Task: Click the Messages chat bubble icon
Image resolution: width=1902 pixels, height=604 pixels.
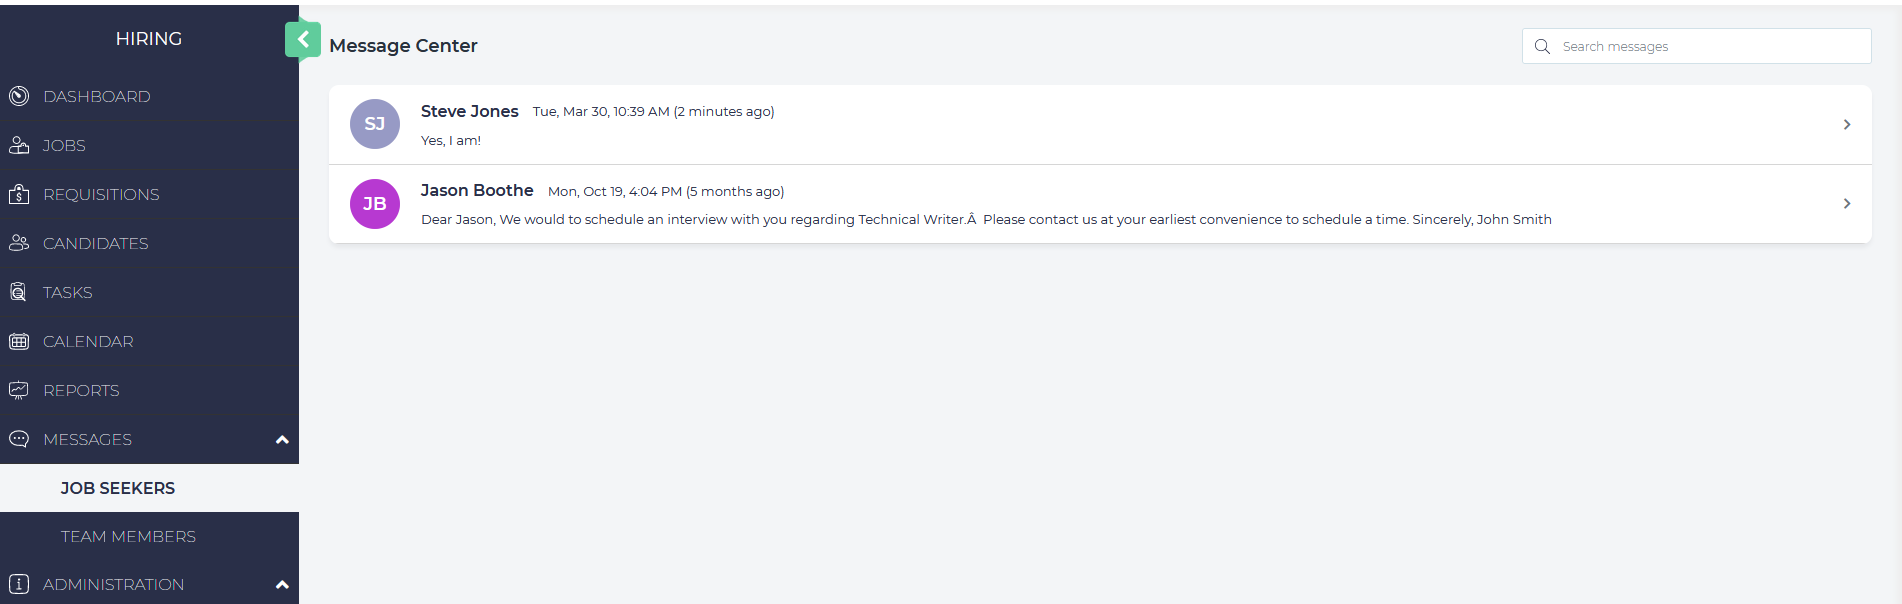Action: point(19,439)
